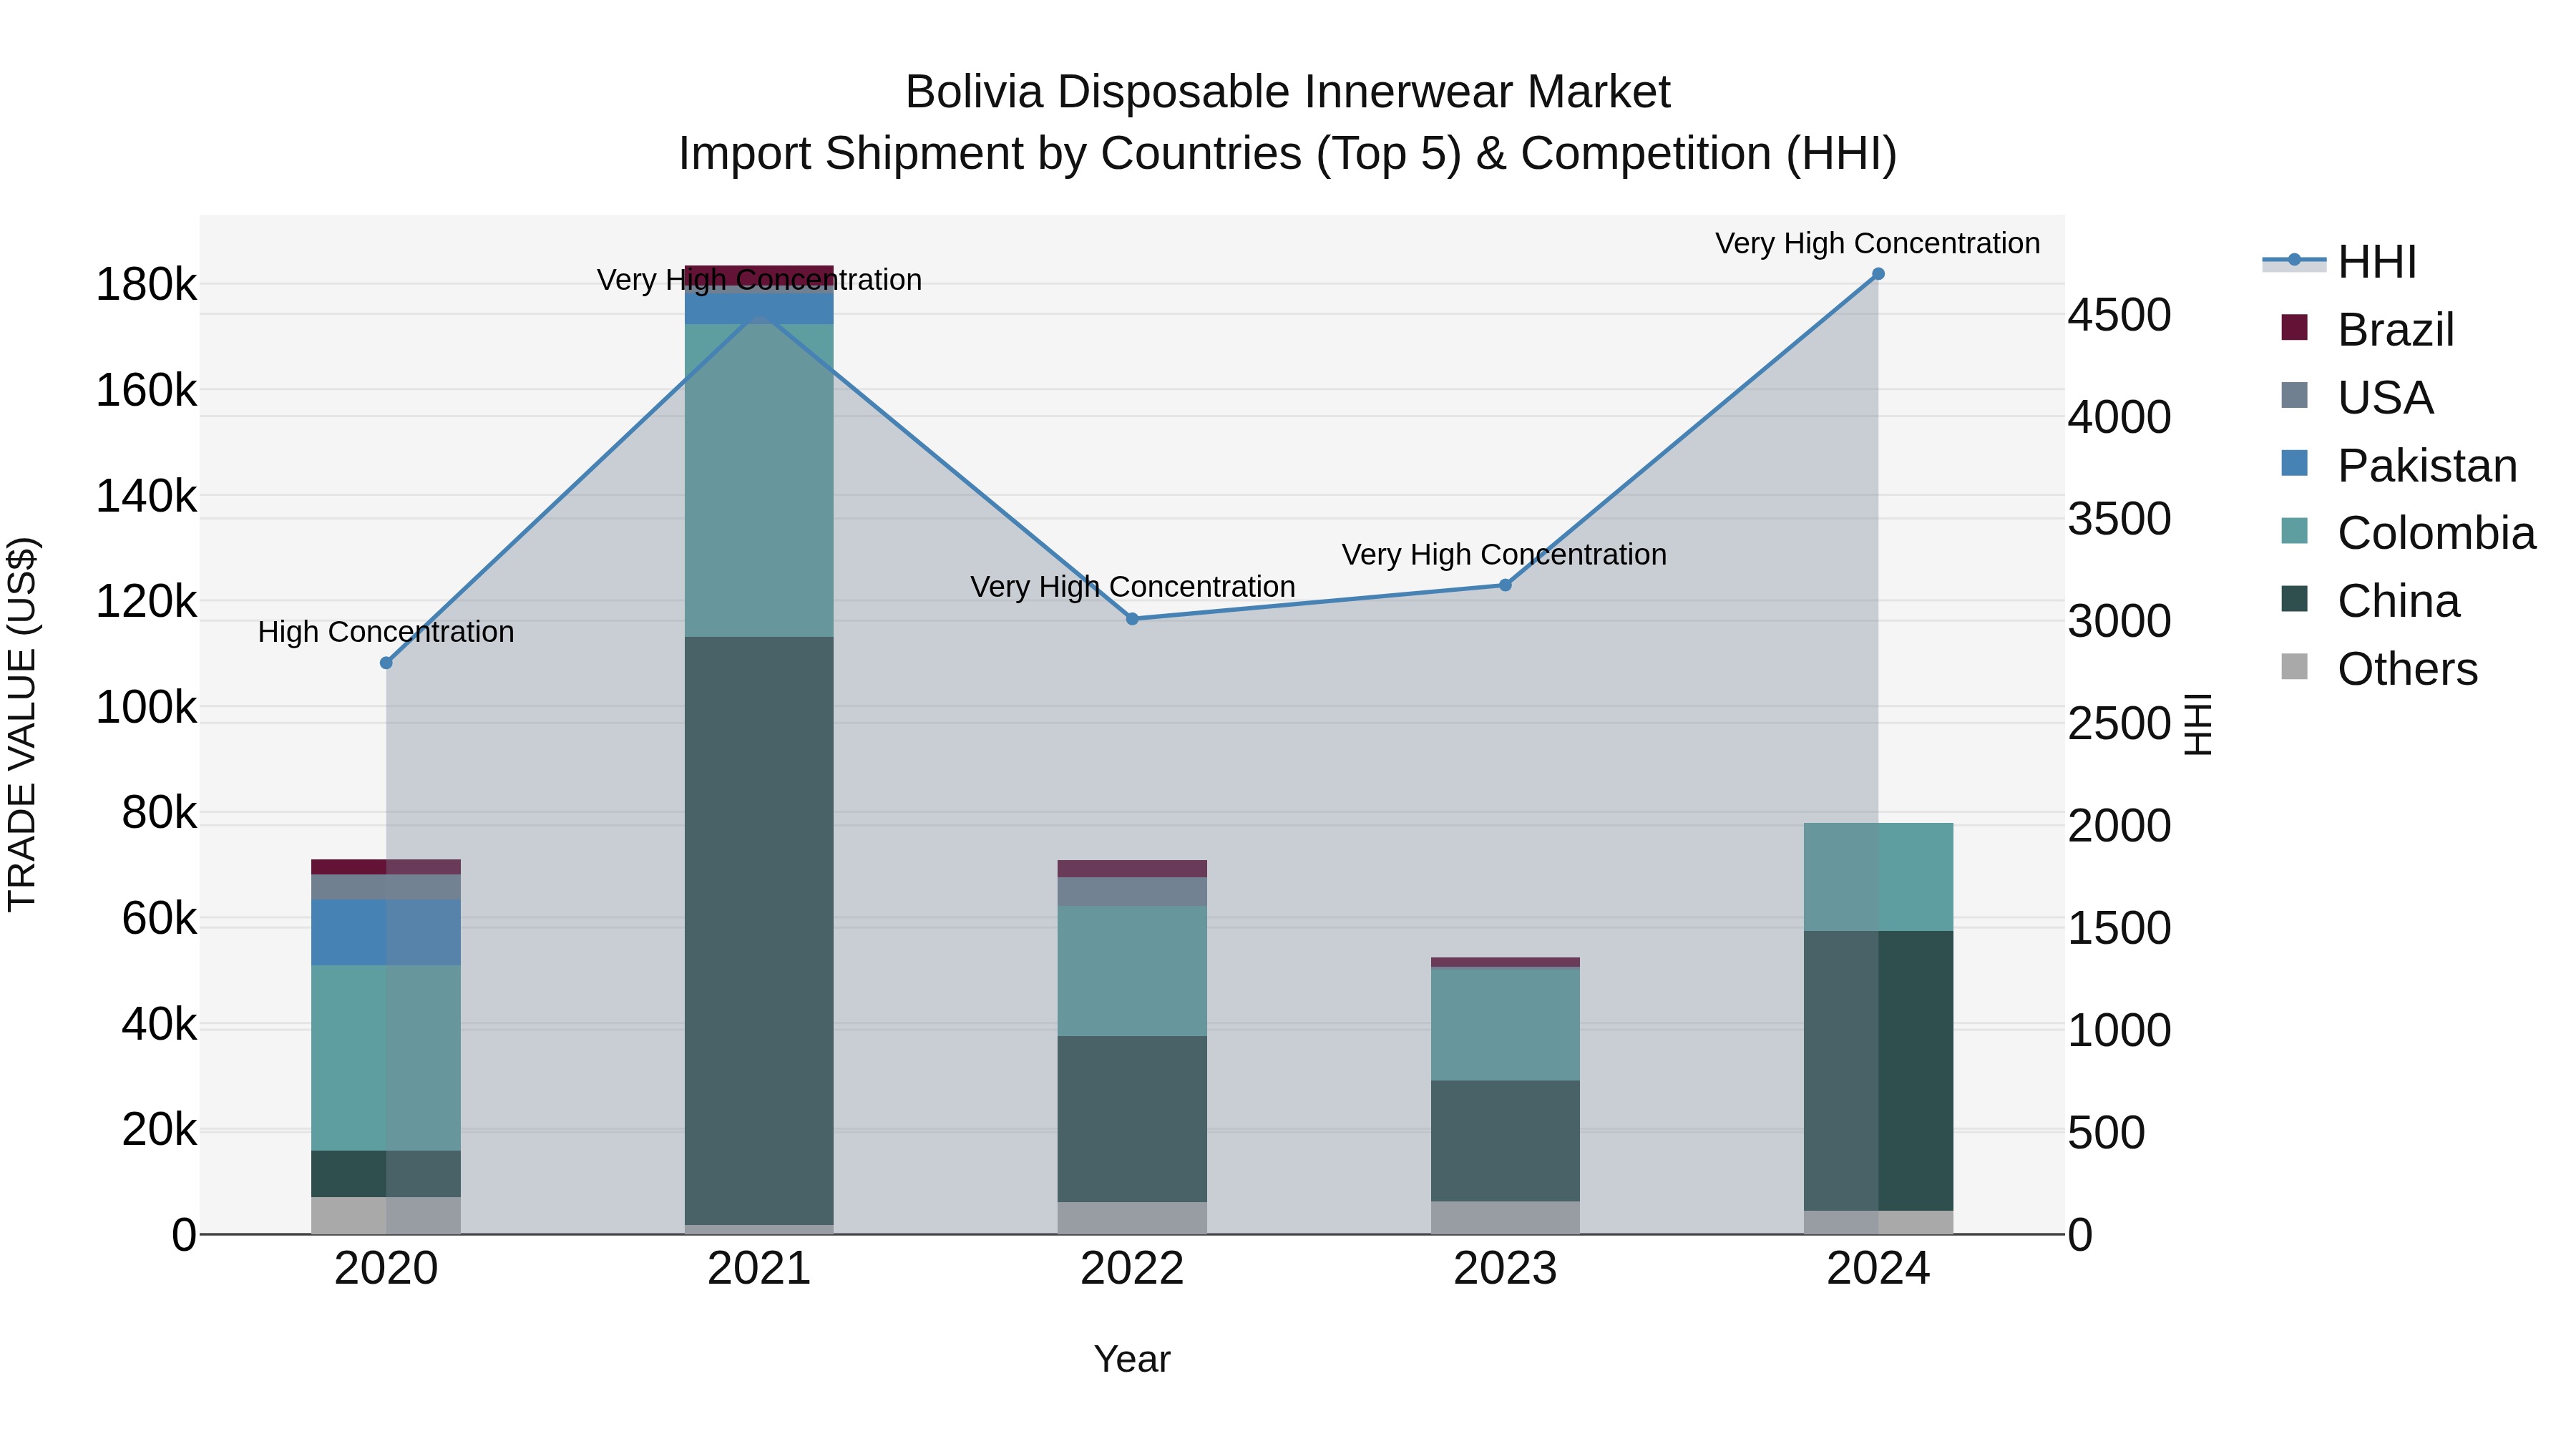
Task: Click the 2020 Others gray bar segment
Action: click(386, 1215)
